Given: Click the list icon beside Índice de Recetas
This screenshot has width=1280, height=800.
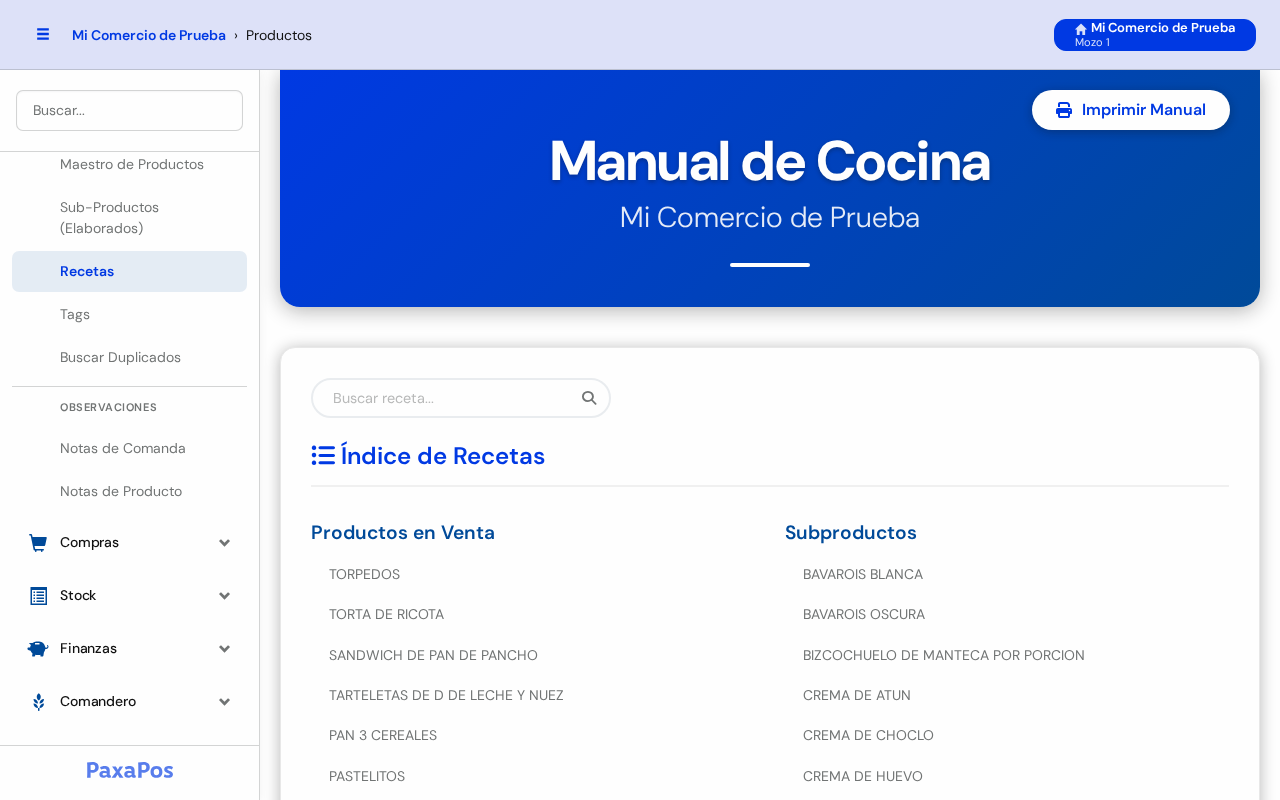Looking at the screenshot, I should pos(323,456).
